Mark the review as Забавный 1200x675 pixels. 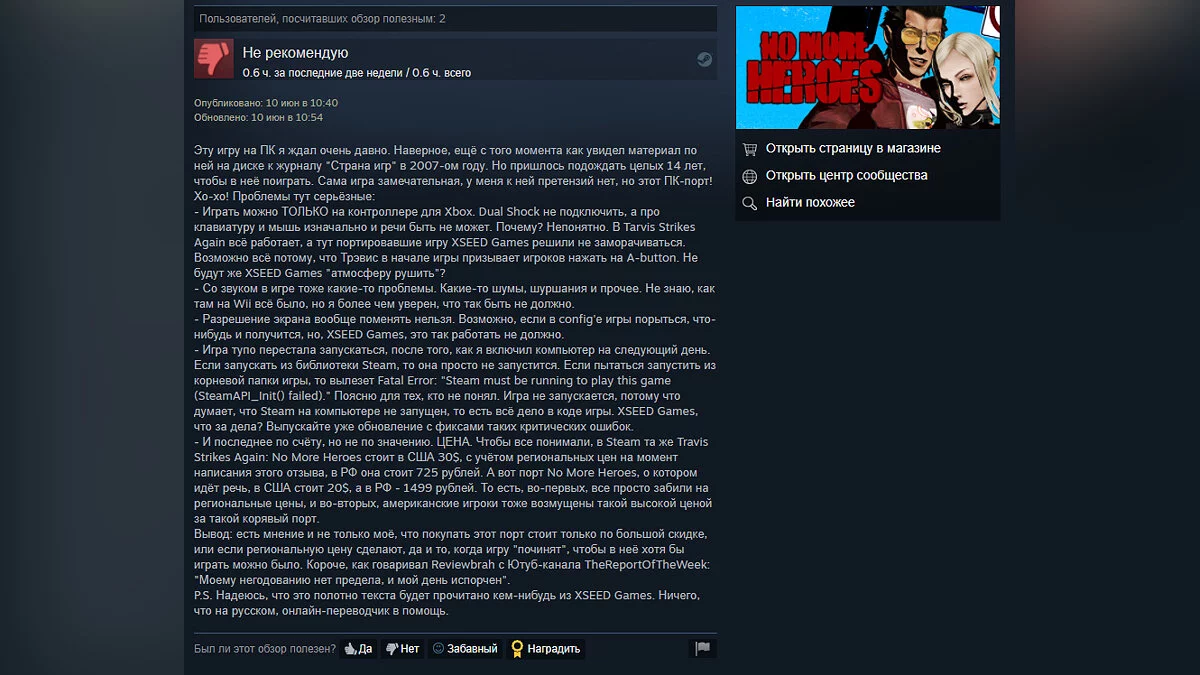(465, 649)
